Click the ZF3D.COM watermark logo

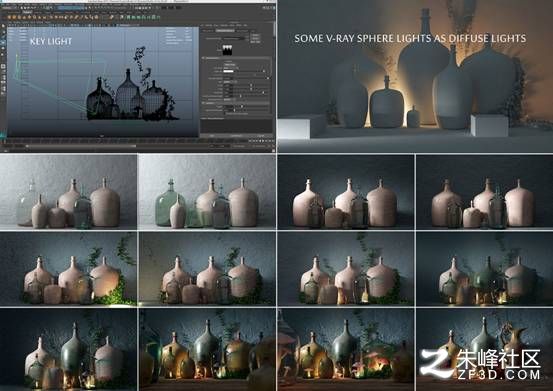[481, 365]
